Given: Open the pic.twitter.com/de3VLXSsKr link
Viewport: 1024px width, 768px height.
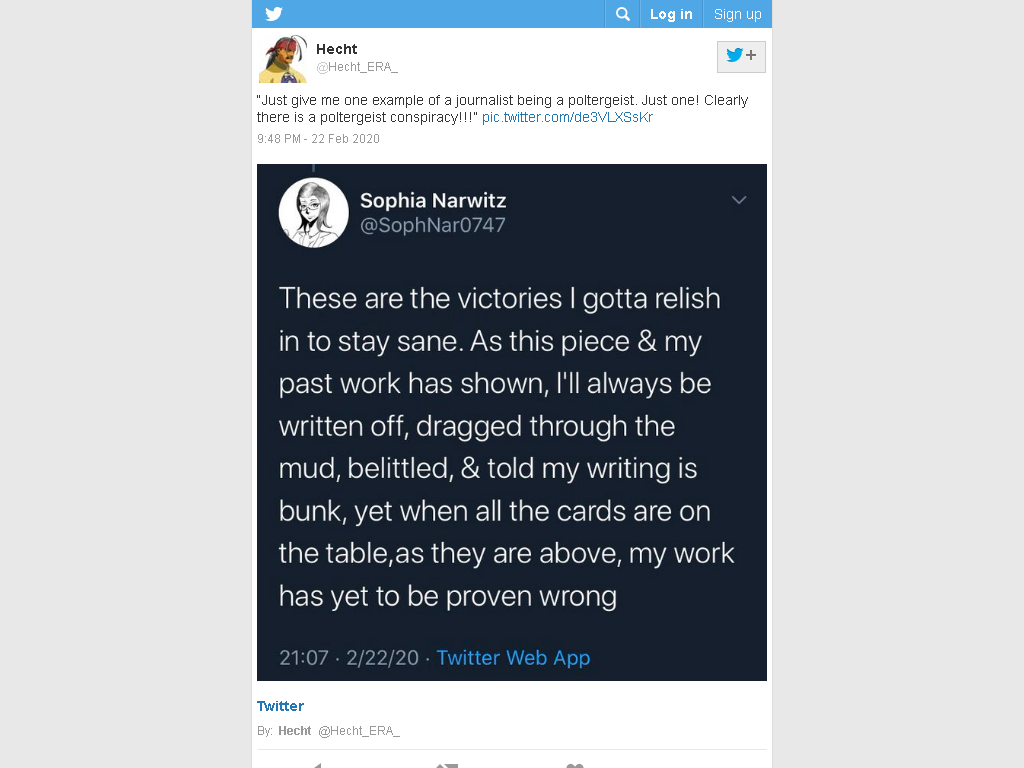Looking at the screenshot, I should point(567,117).
